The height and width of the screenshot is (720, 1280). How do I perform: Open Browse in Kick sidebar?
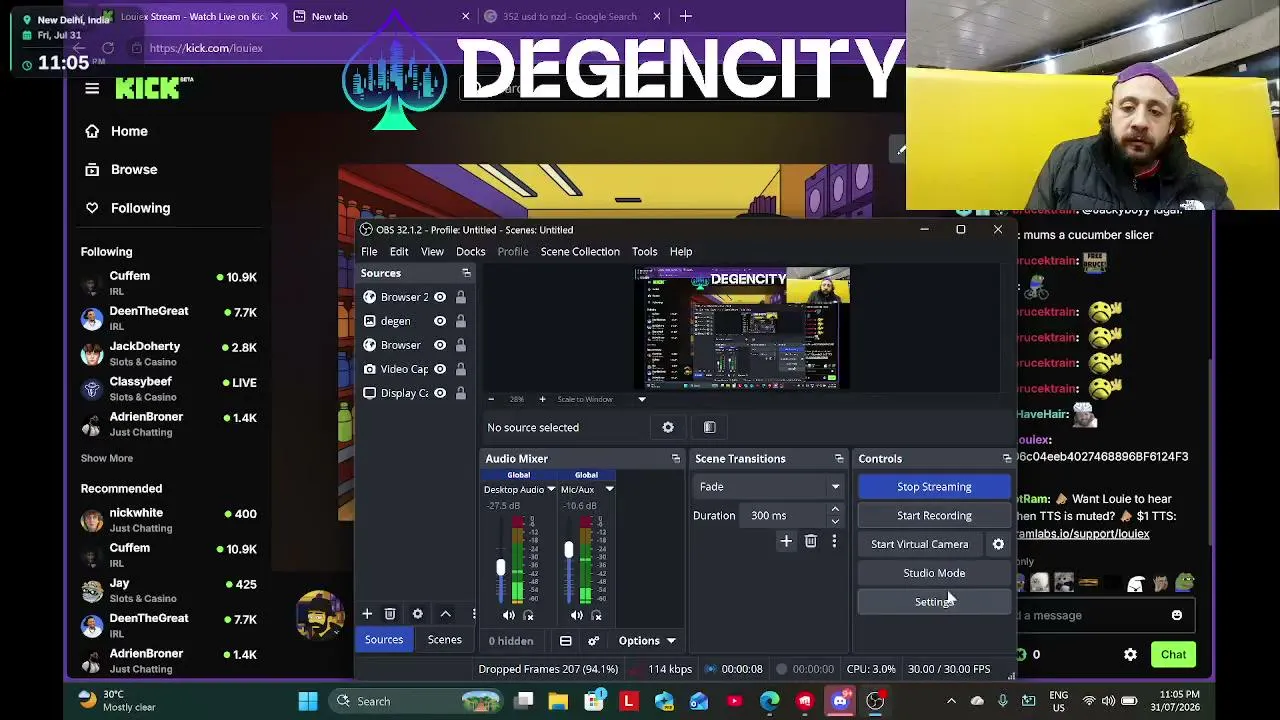[x=134, y=169]
